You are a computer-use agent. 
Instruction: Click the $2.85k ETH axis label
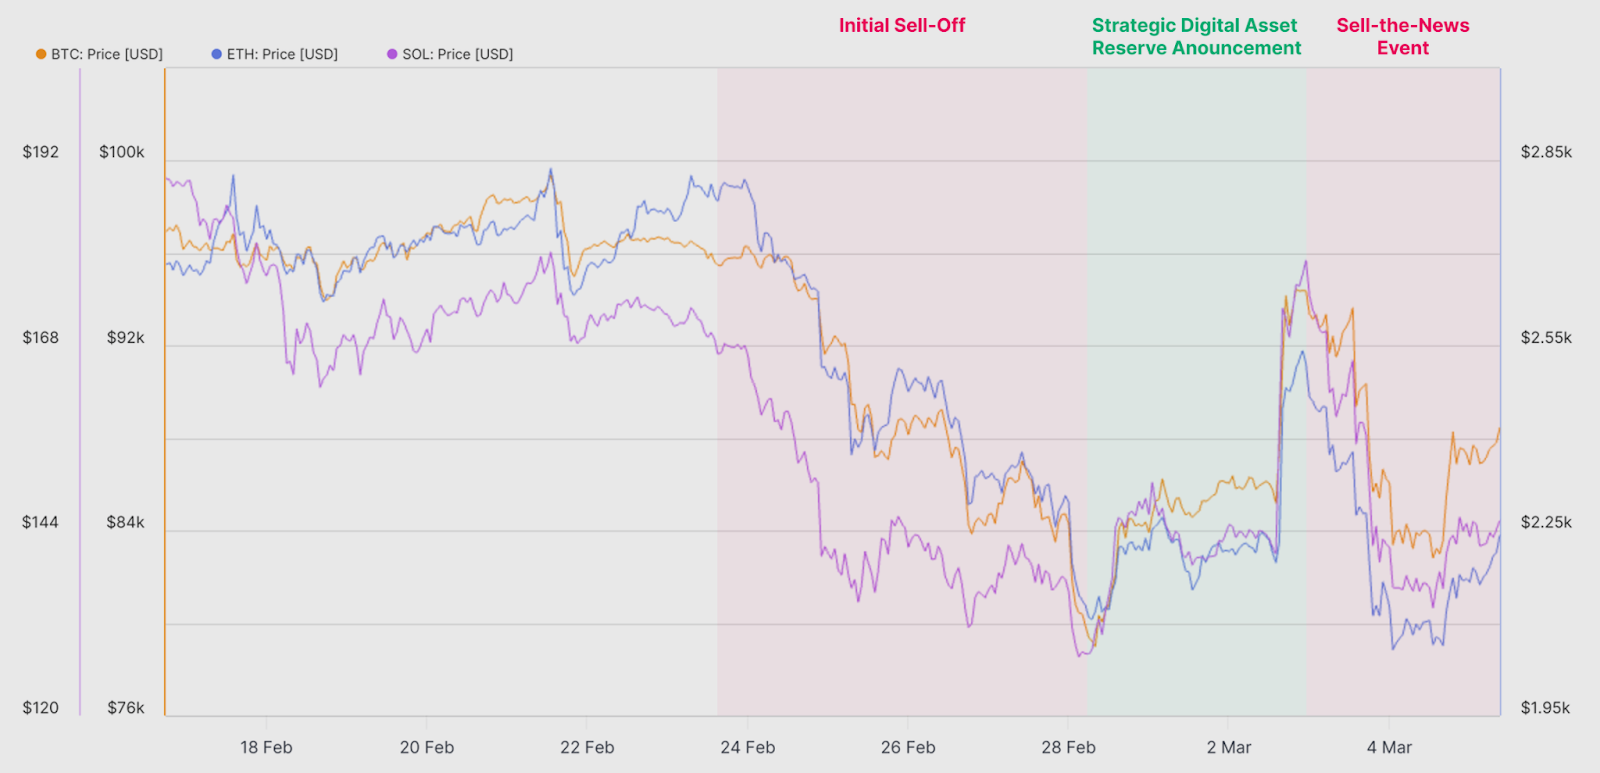click(1546, 152)
